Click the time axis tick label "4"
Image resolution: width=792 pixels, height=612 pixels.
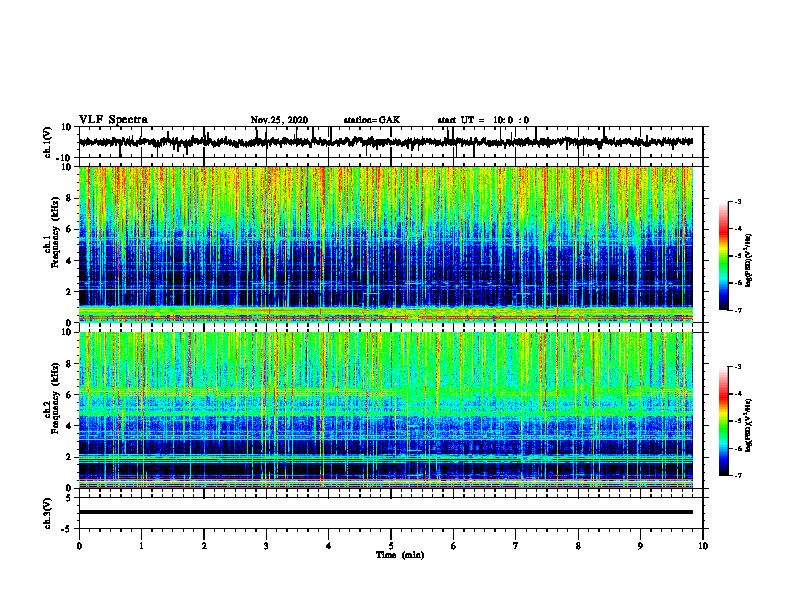(329, 546)
